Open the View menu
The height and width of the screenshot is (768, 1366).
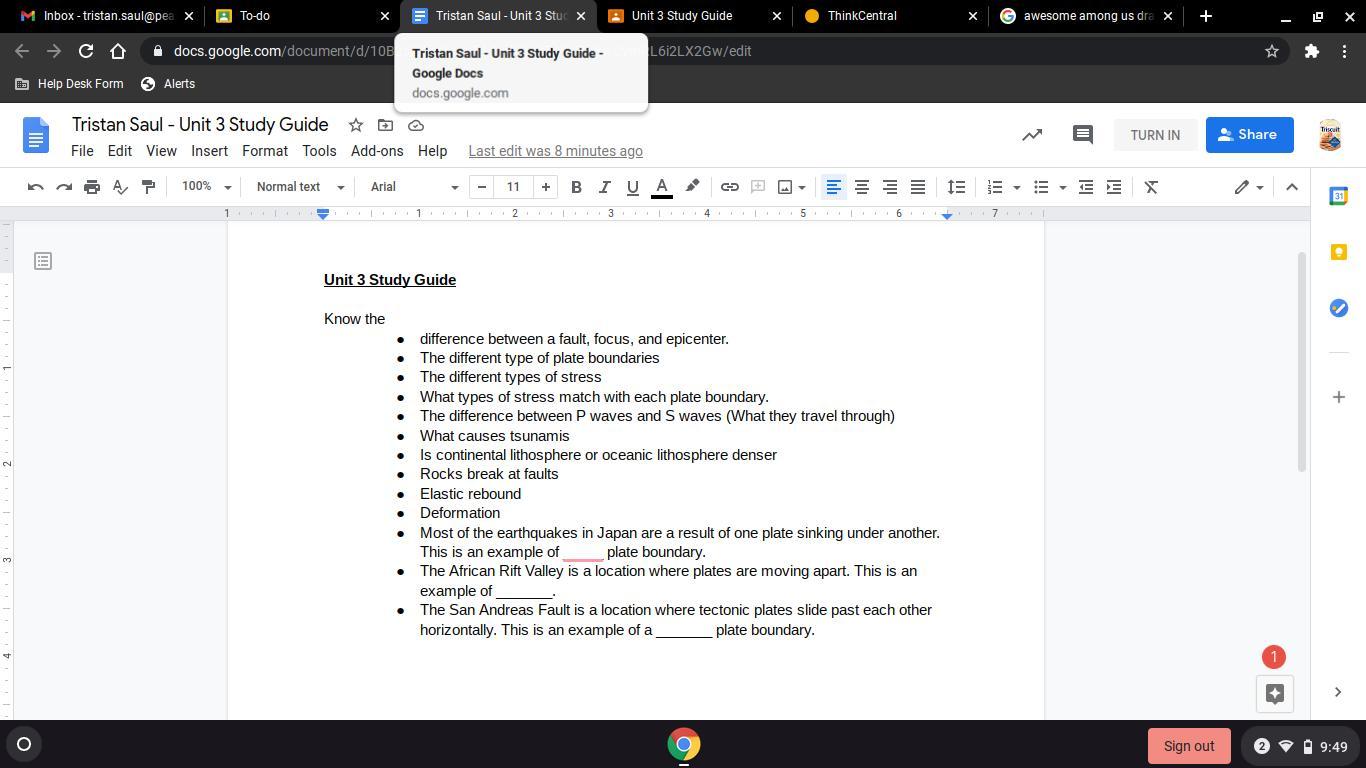pos(161,151)
